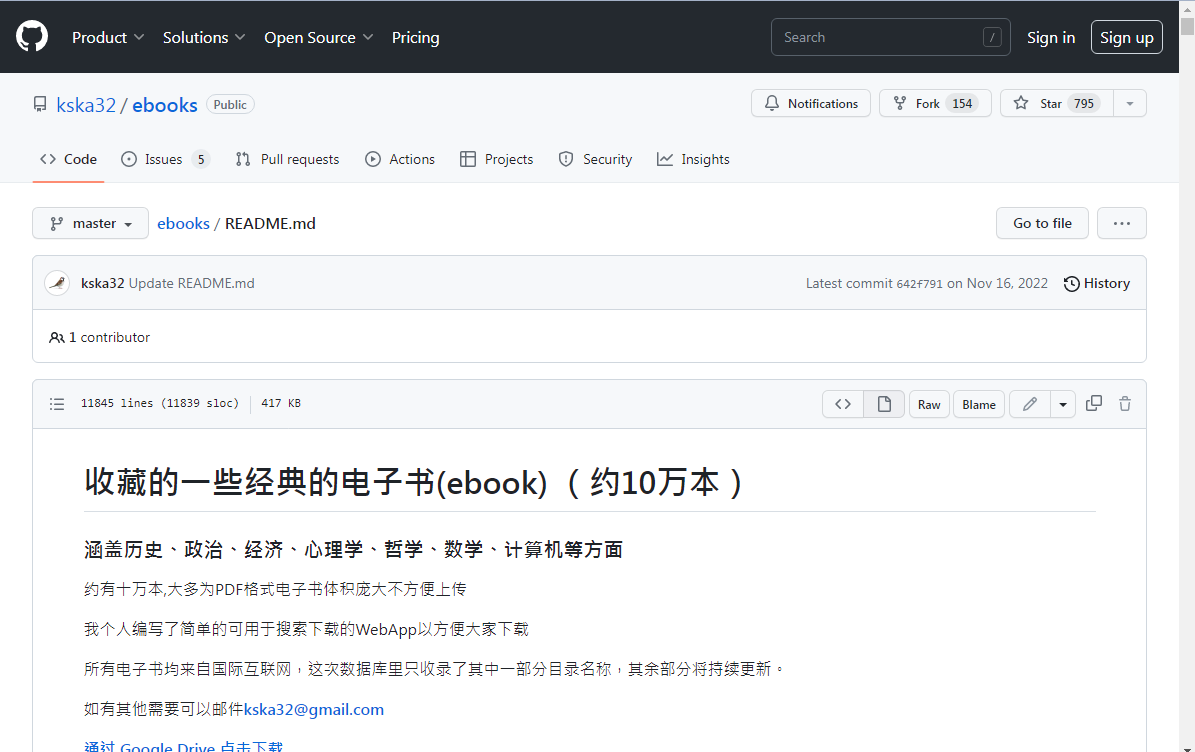Image resolution: width=1195 pixels, height=752 pixels.
Task: Click the 收藏的一些经典的电子书 heading
Action: click(x=413, y=482)
